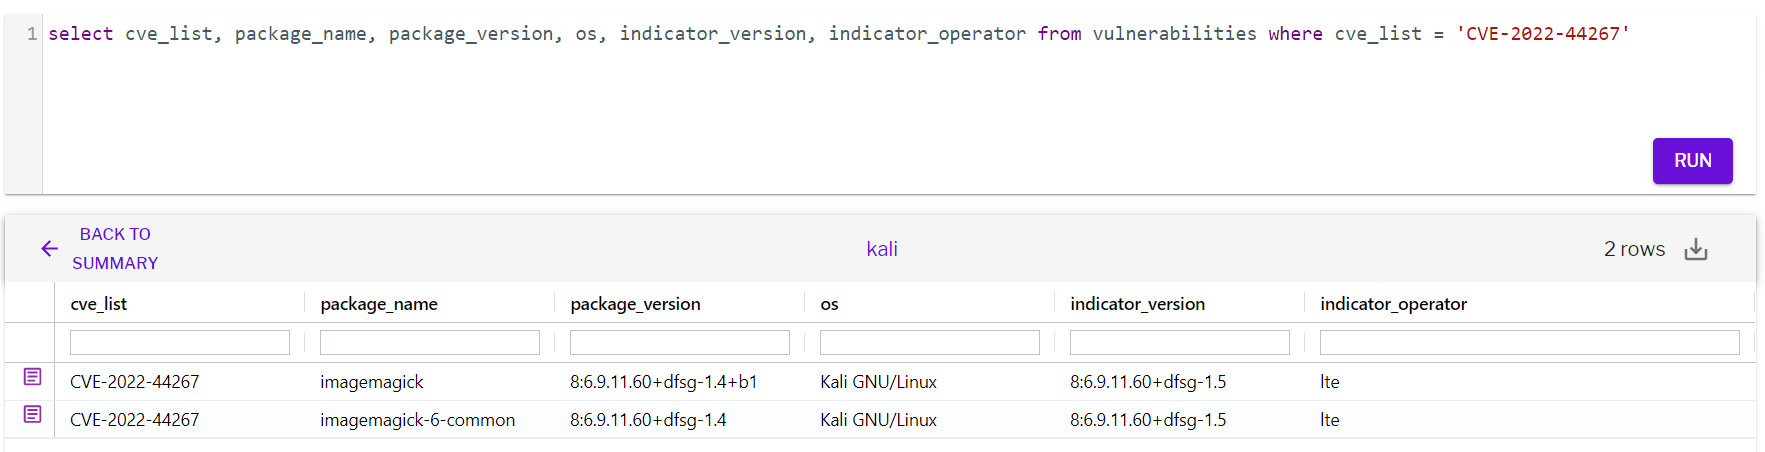The height and width of the screenshot is (452, 1765).
Task: Click line number 1 in the editor gutter
Action: (32, 34)
